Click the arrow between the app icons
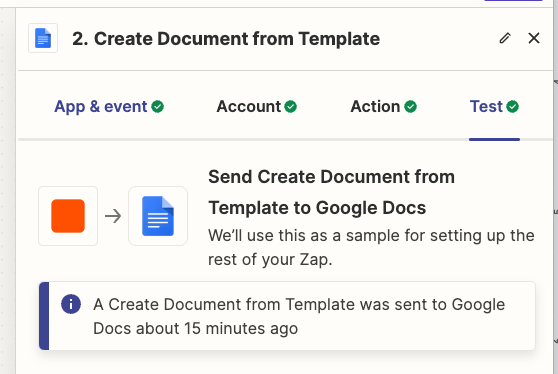Image resolution: width=558 pixels, height=374 pixels. 113,216
